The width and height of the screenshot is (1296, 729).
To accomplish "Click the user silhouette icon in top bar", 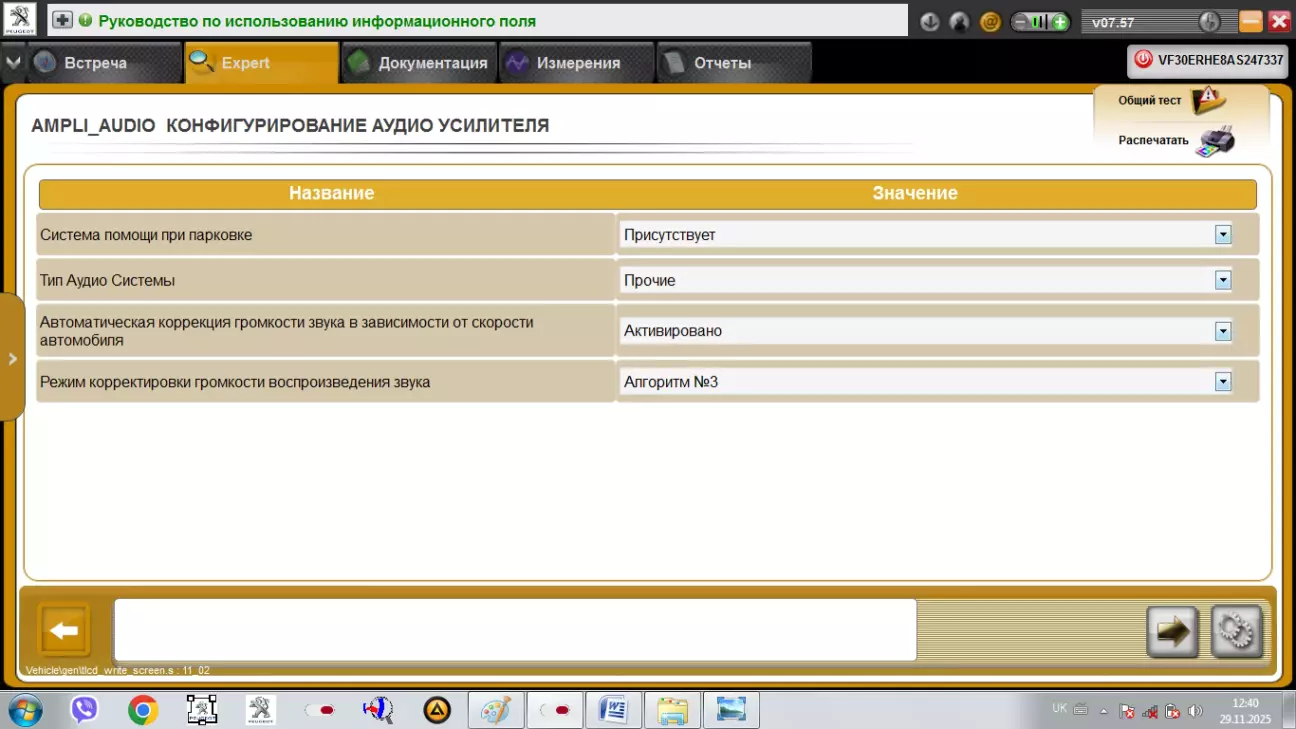I will click(960, 22).
